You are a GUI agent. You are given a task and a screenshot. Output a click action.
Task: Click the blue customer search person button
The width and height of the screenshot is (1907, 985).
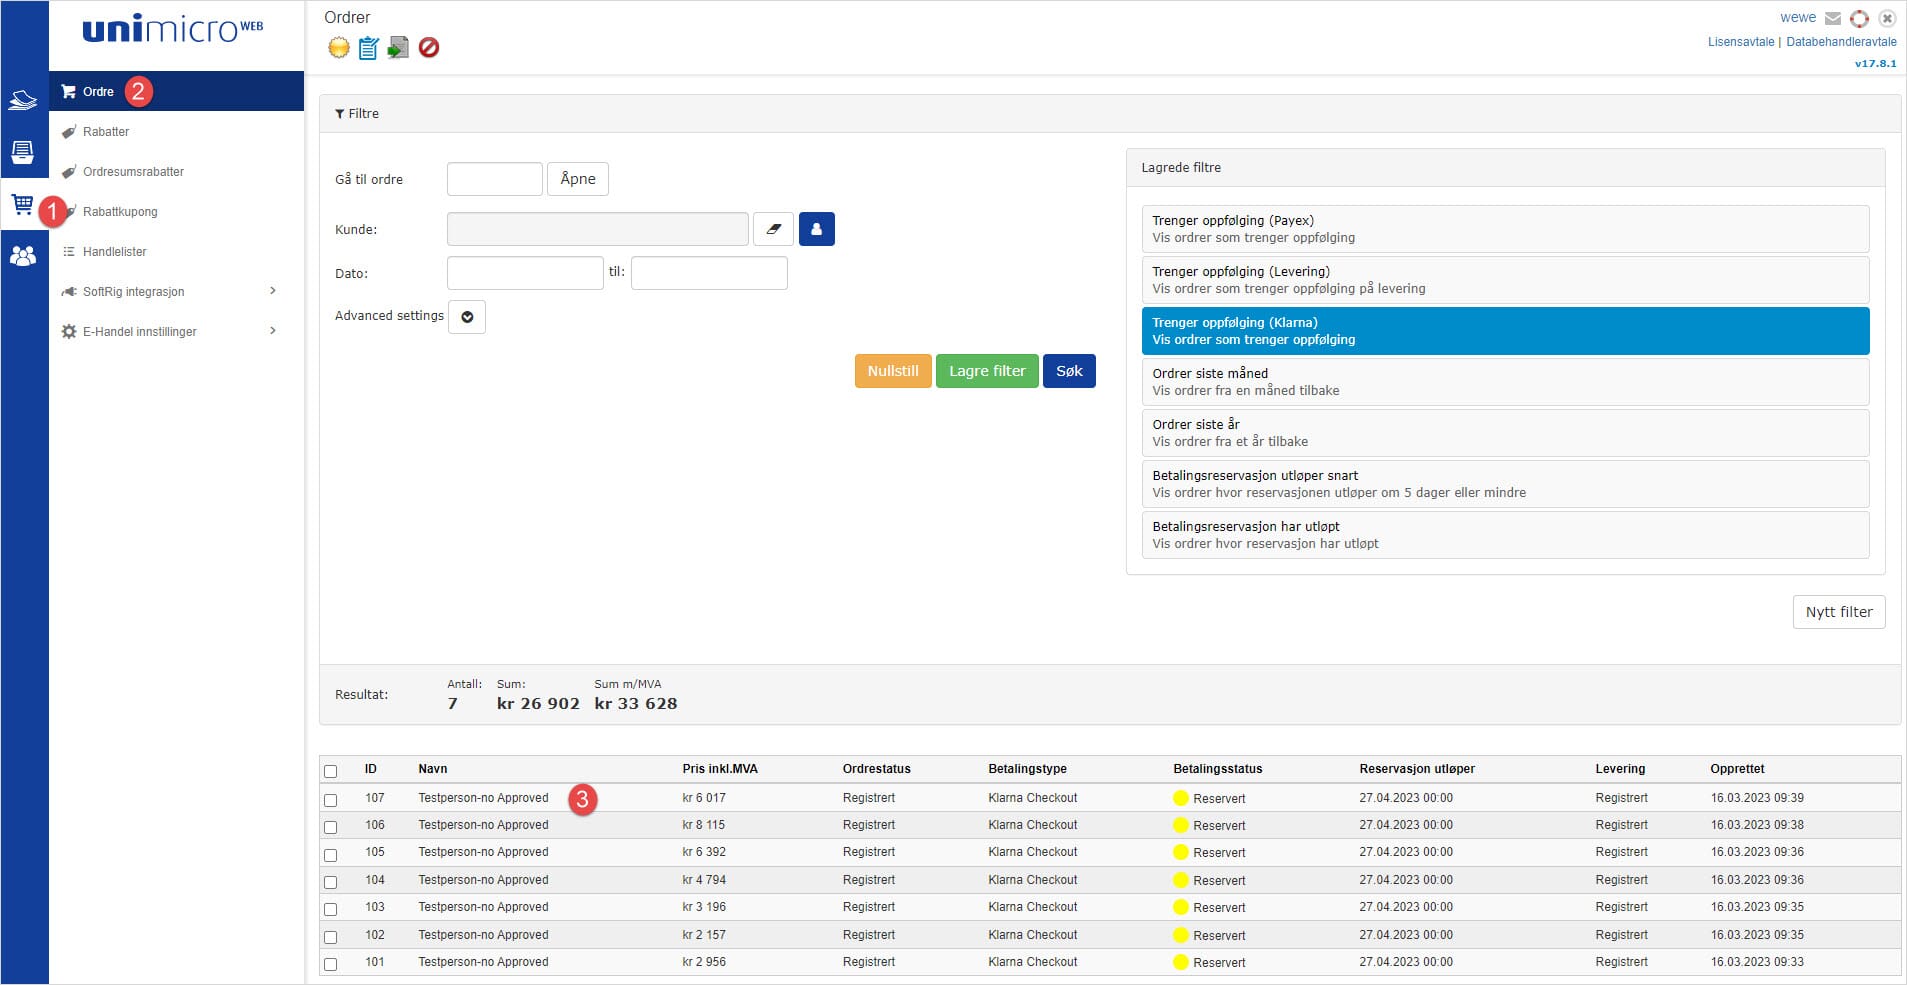coord(816,229)
